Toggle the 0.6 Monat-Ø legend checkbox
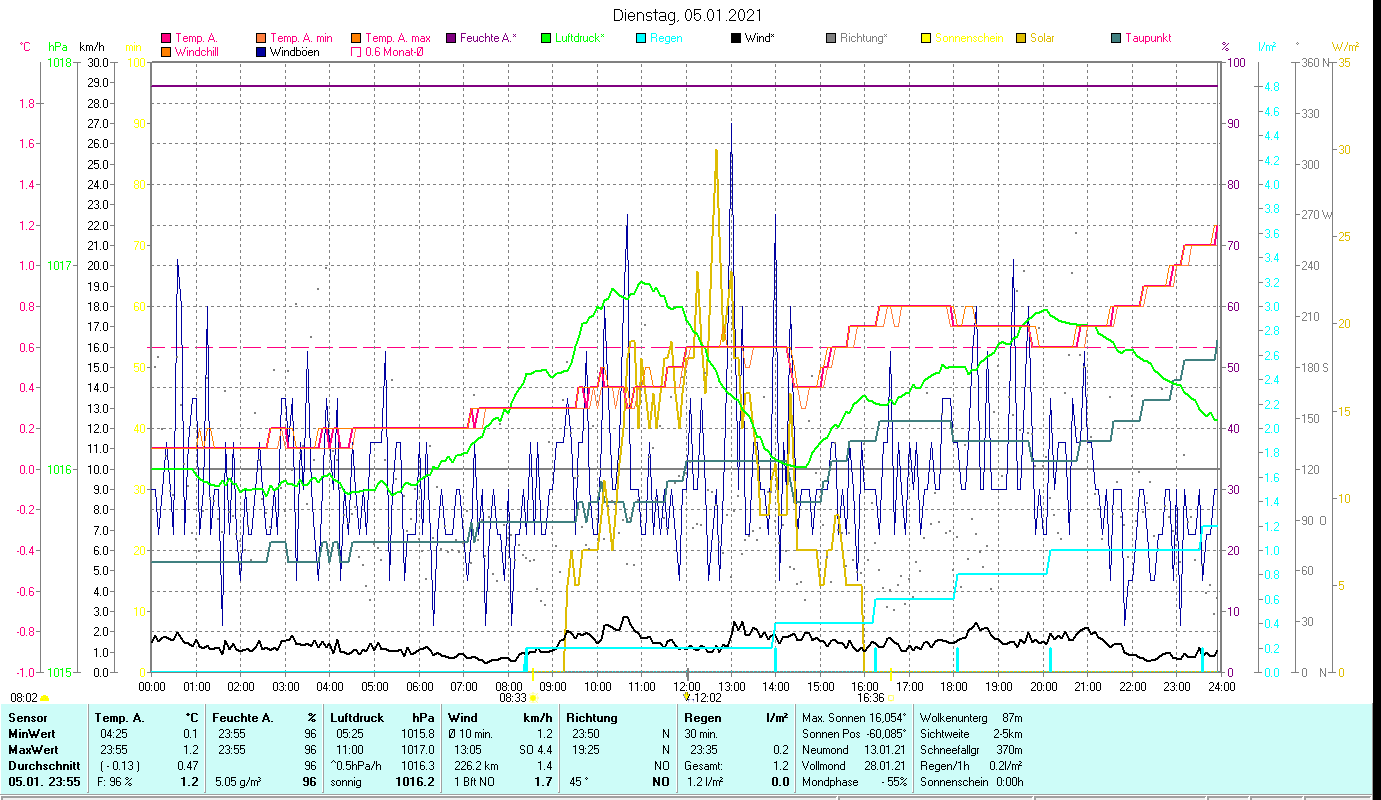Screen dimensions: 1381x800 tap(356, 52)
